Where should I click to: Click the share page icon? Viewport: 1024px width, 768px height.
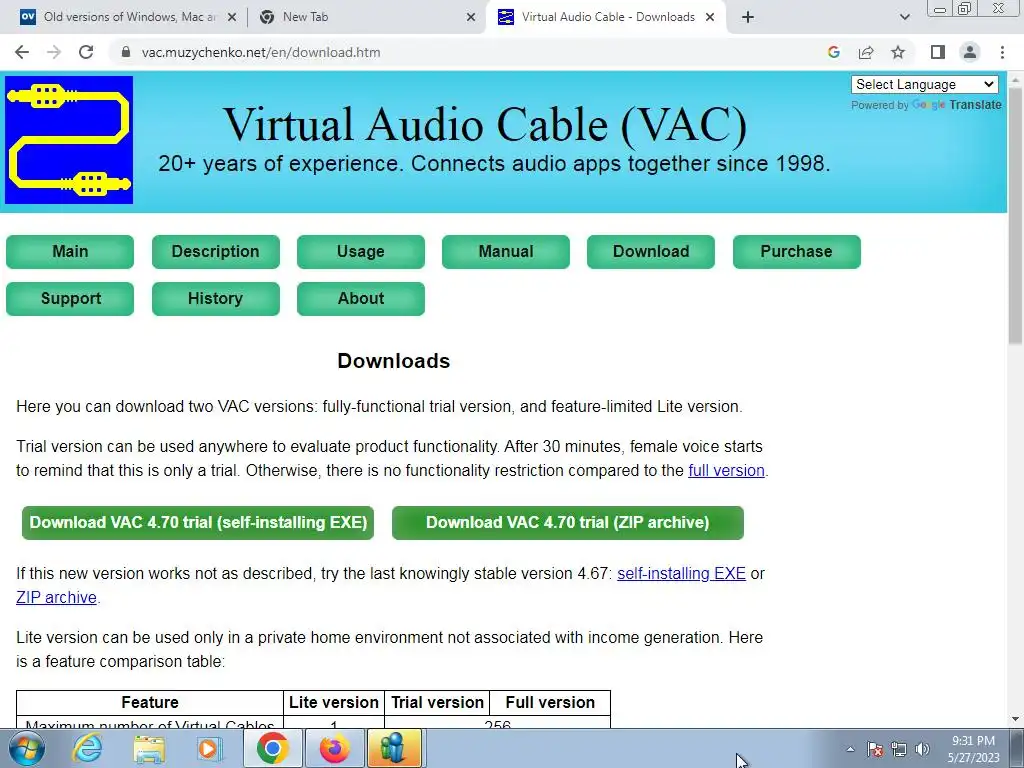[866, 52]
